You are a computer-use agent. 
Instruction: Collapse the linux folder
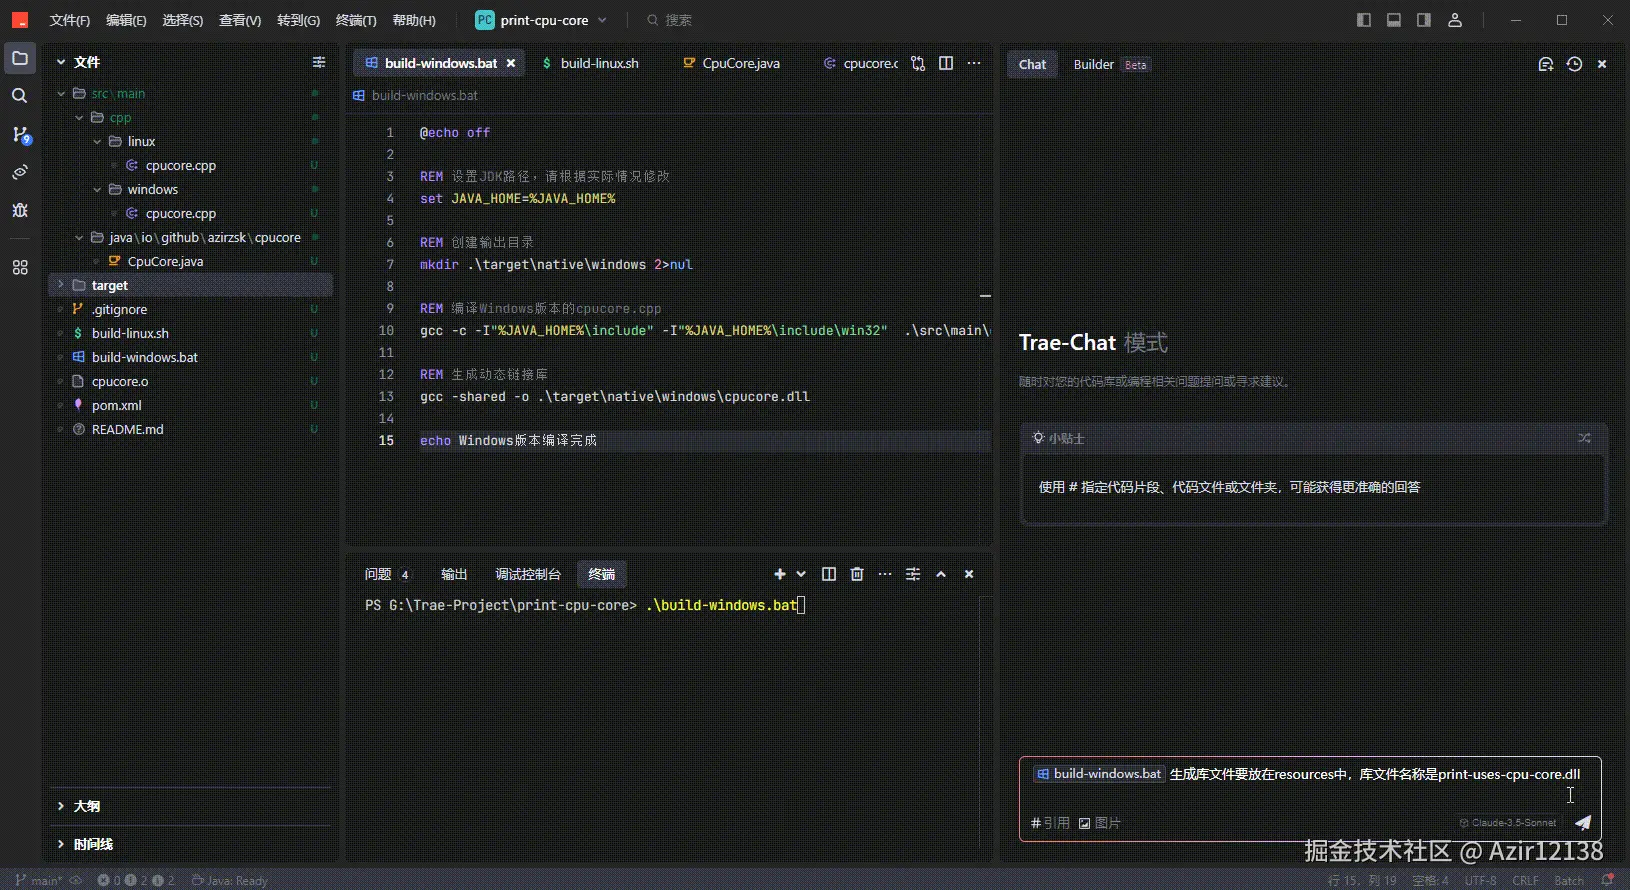click(97, 141)
